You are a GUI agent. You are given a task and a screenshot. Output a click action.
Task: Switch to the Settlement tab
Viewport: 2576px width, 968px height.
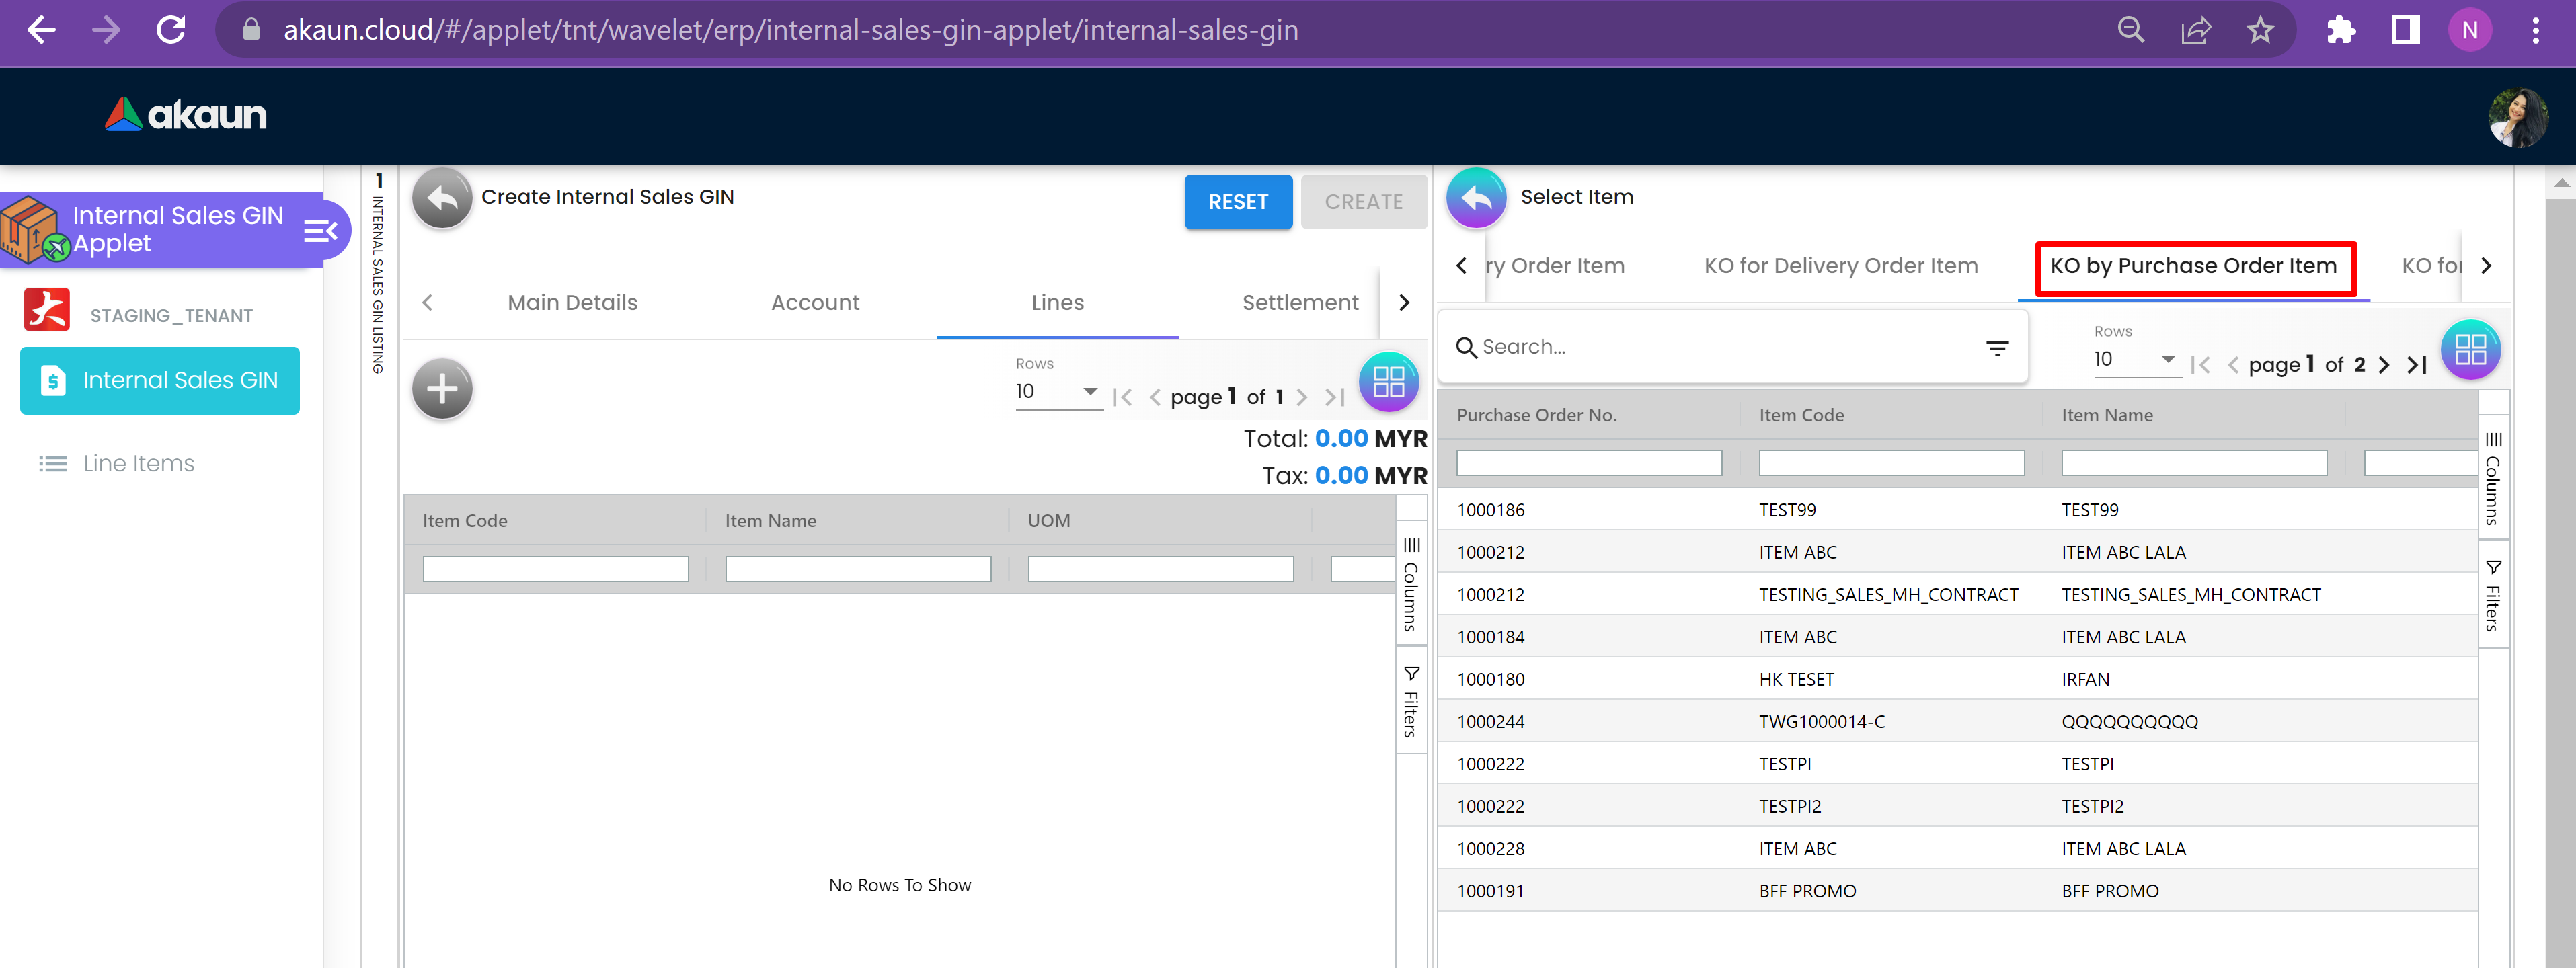tap(1299, 303)
